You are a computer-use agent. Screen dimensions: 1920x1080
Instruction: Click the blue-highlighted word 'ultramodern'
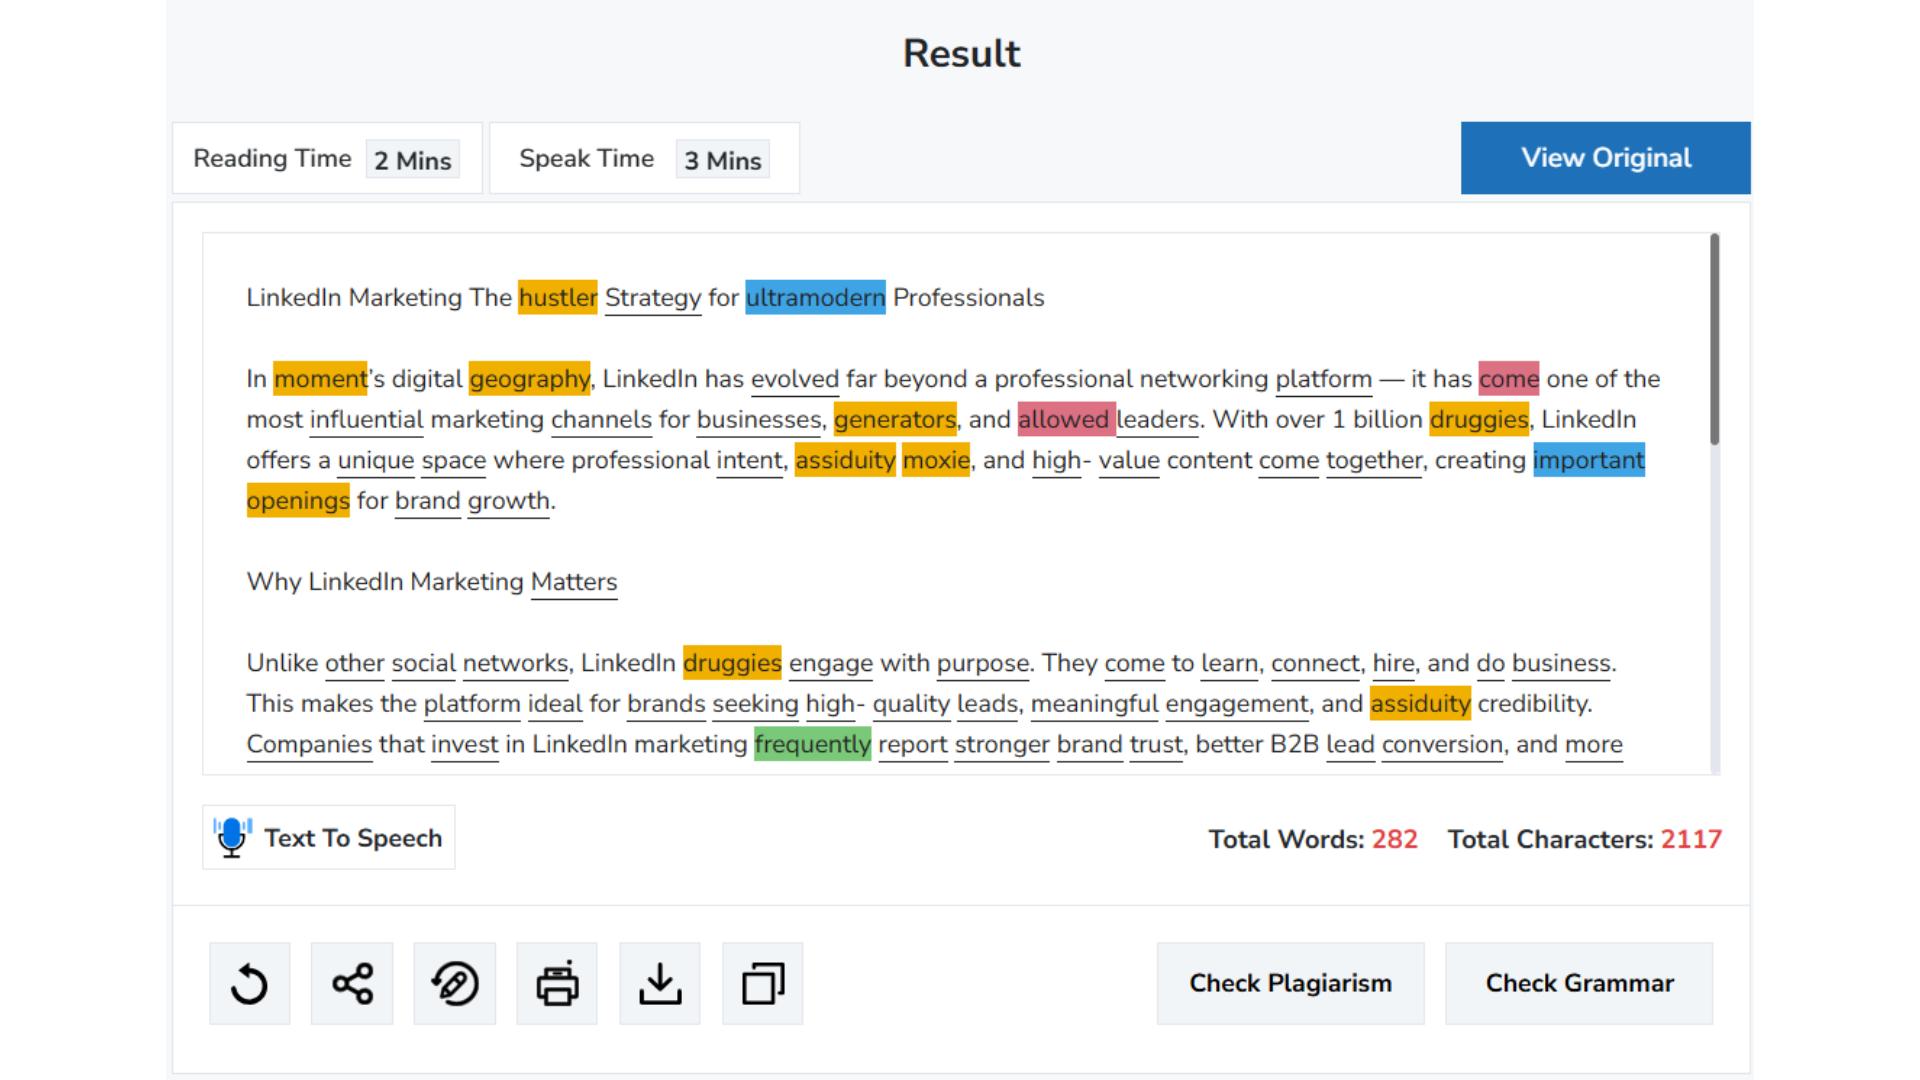(x=815, y=297)
